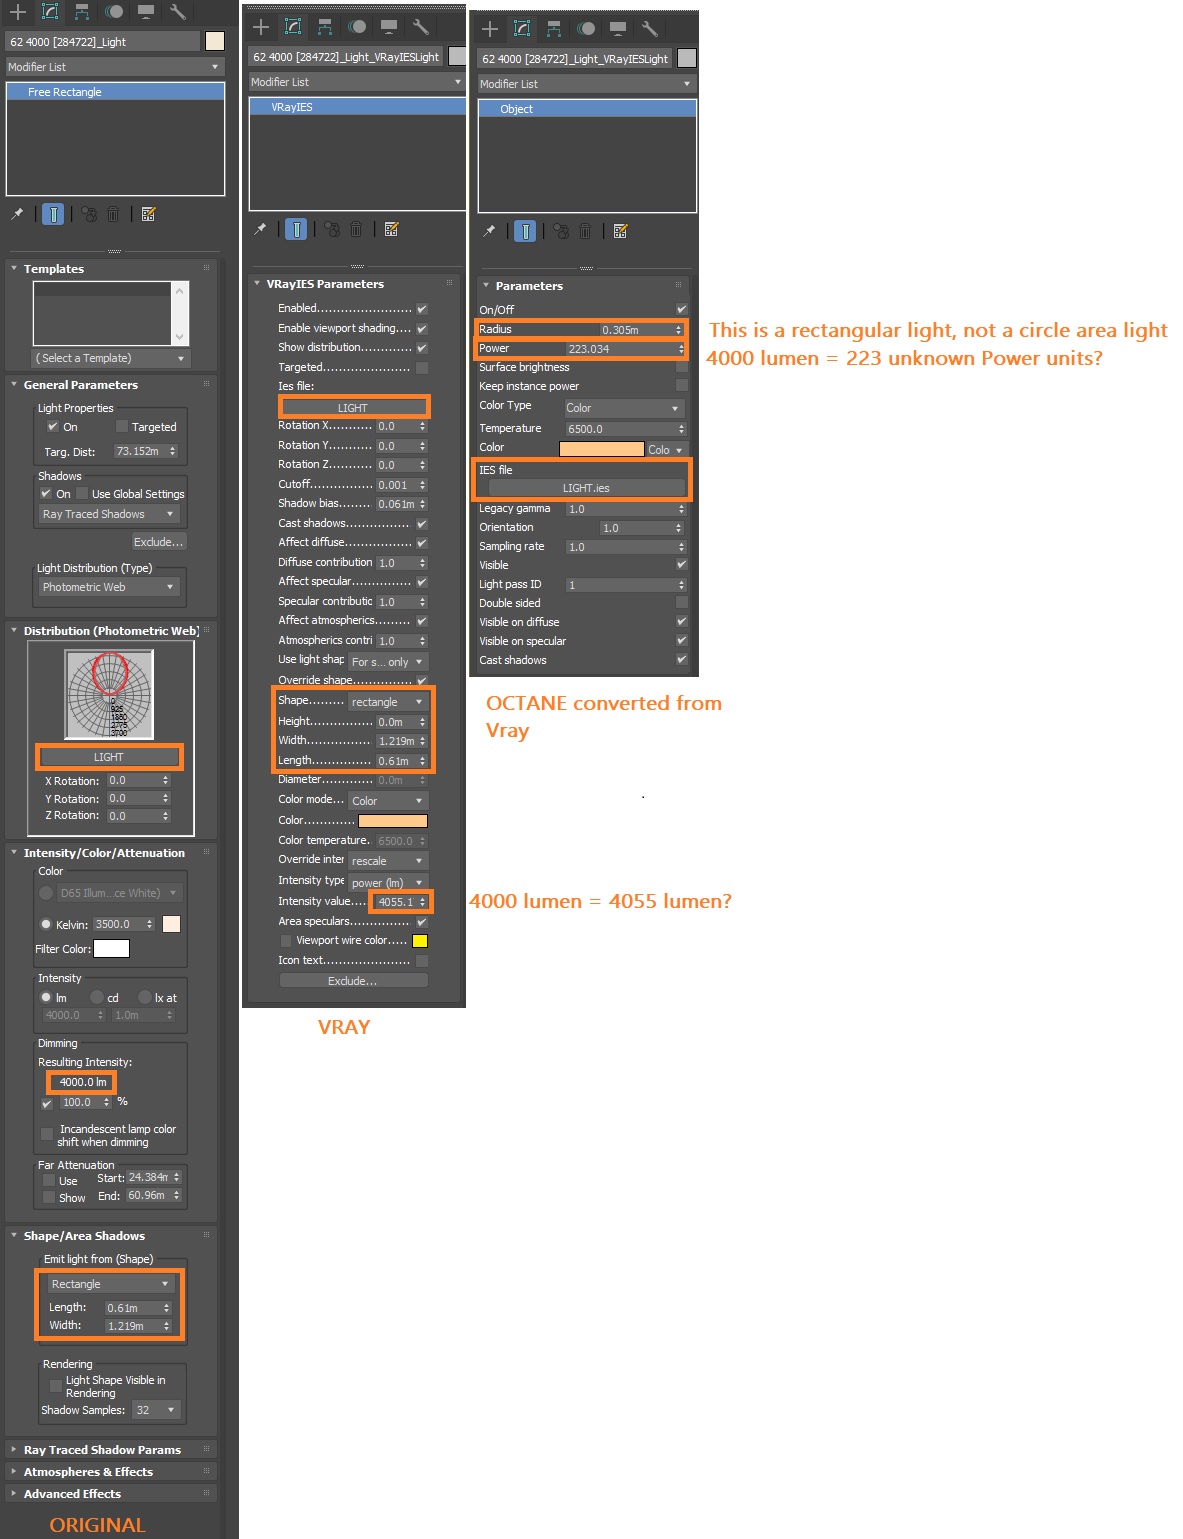
Task: Open Hierarchy tab in Original panel
Action: pos(82,12)
